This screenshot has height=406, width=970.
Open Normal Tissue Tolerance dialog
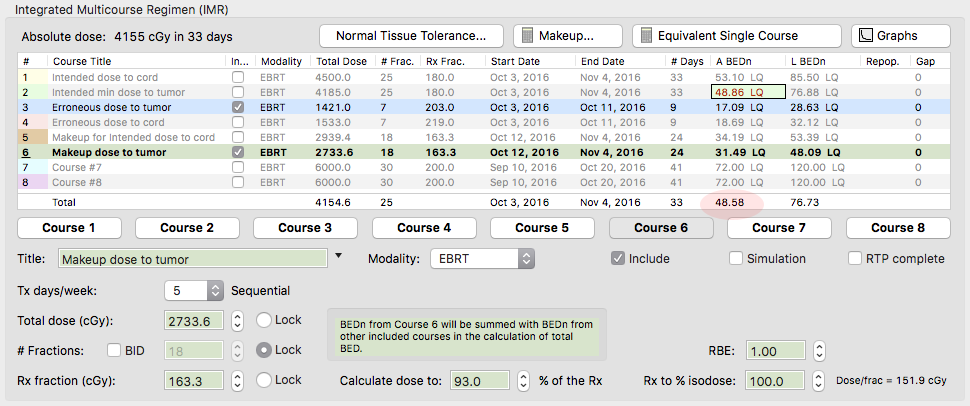click(x=411, y=36)
